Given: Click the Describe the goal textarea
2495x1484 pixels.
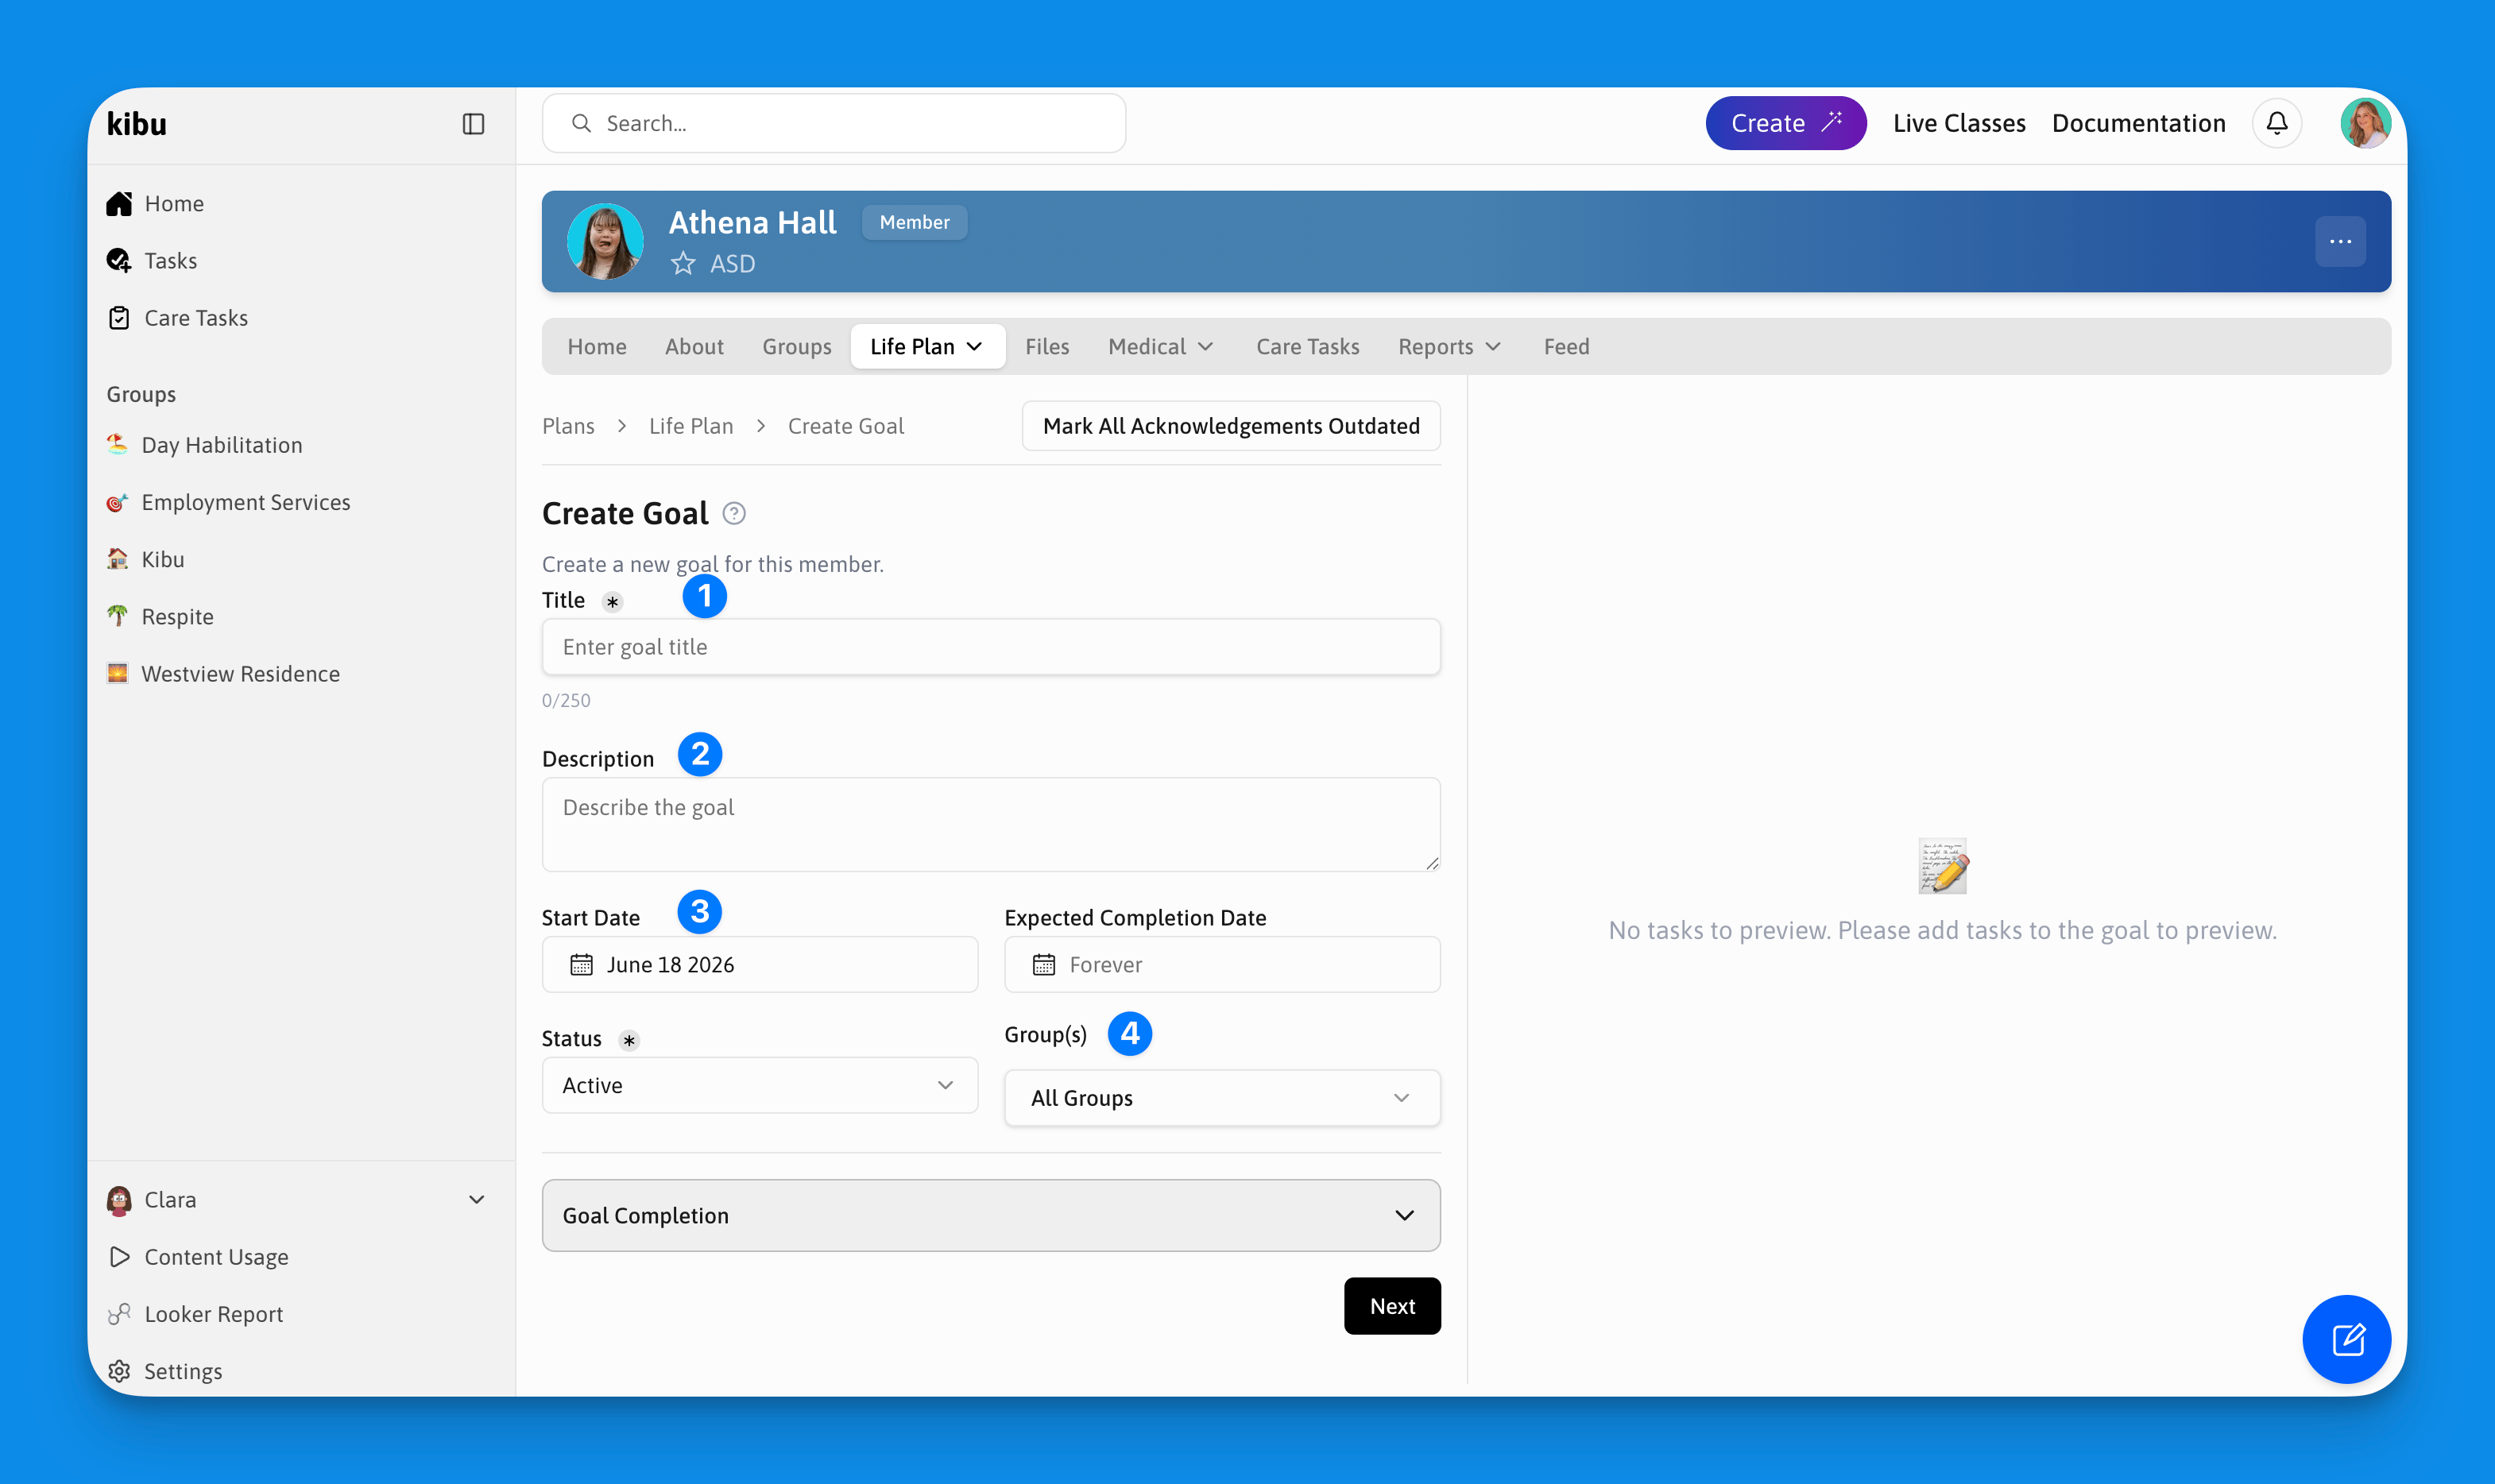Looking at the screenshot, I should [x=991, y=825].
